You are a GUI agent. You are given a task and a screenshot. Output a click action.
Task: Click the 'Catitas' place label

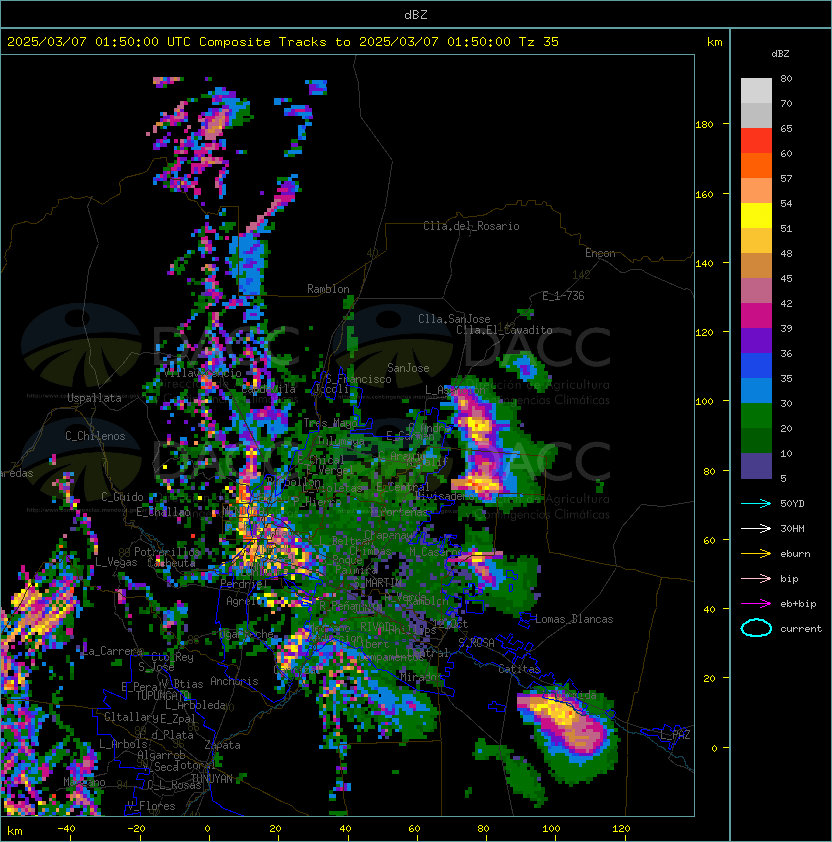519,669
